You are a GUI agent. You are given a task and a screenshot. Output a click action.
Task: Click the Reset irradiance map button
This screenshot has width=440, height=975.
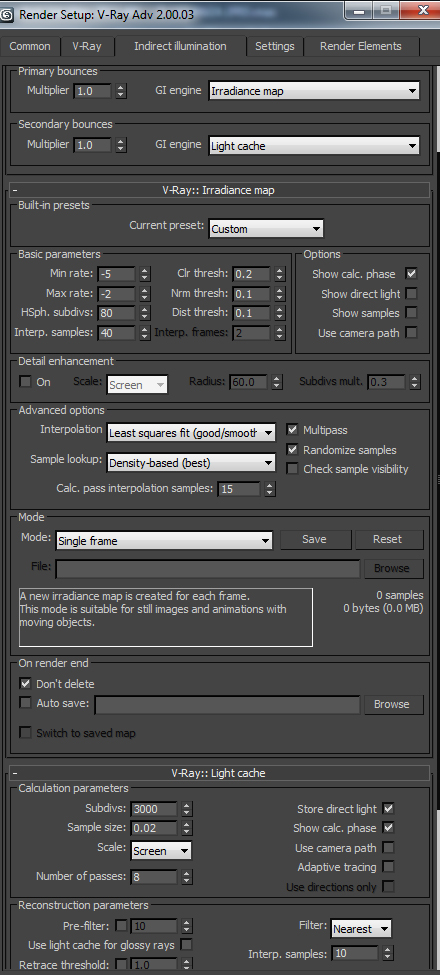(388, 540)
